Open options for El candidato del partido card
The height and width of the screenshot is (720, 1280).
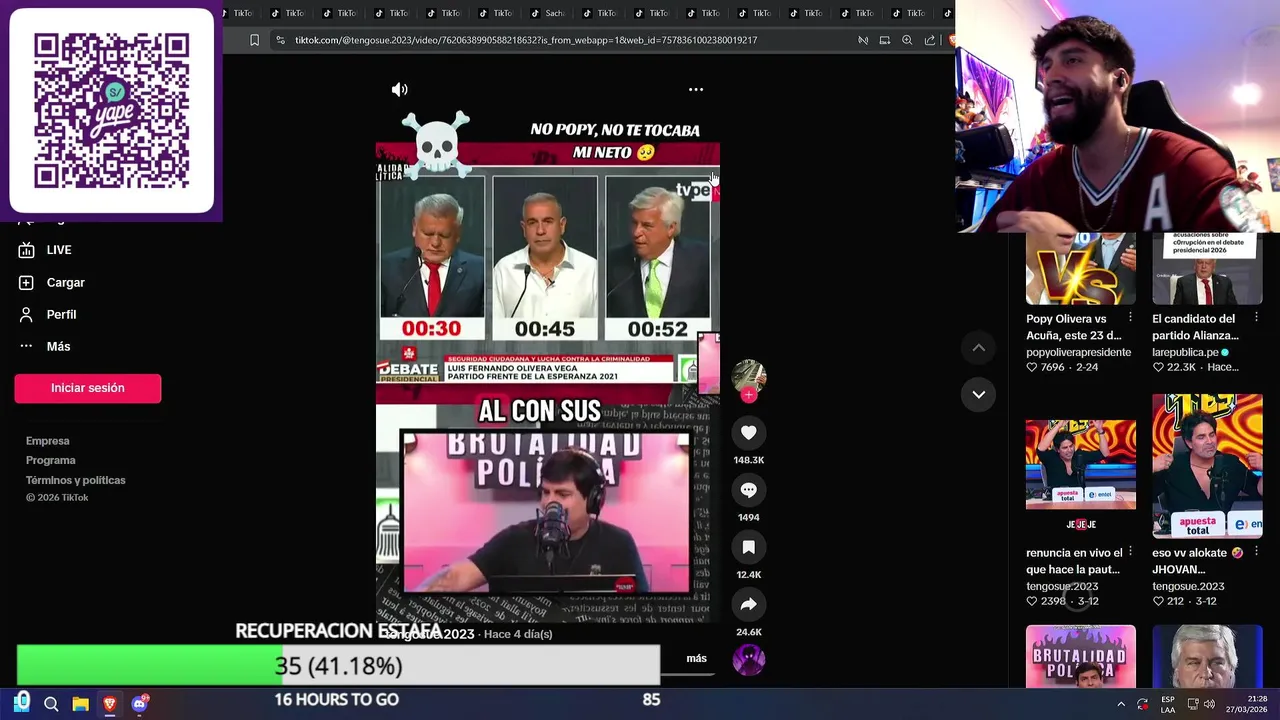[x=1257, y=318]
